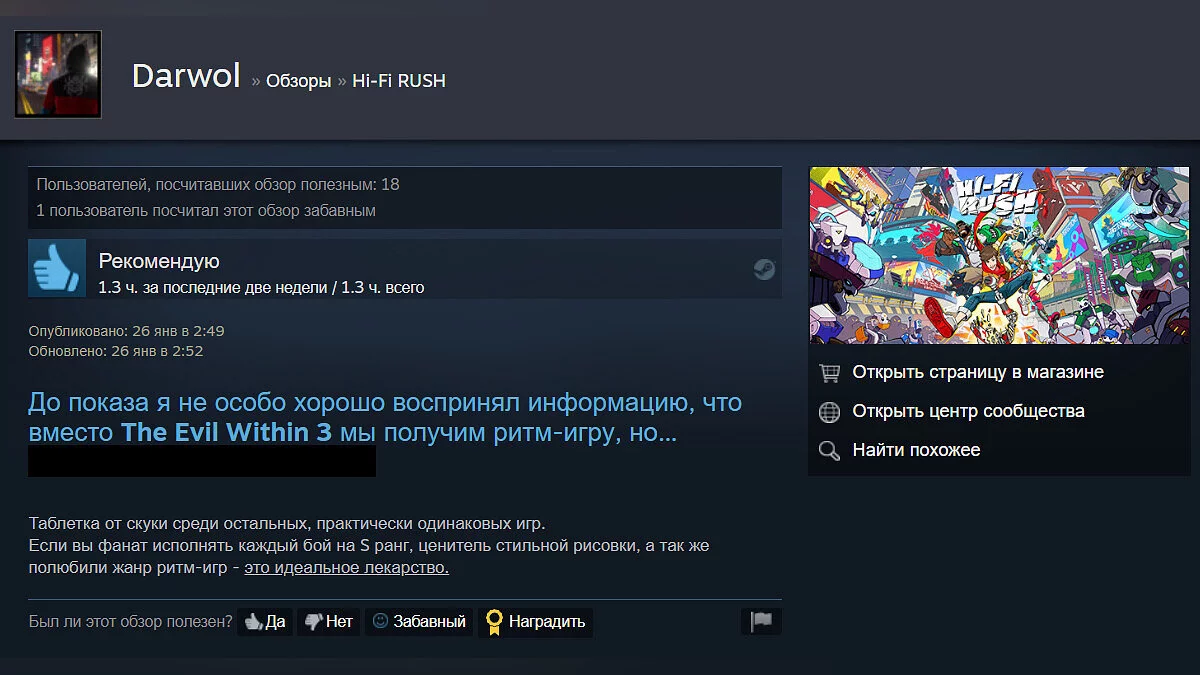Click the sentence beginning Таблетка от скуки
This screenshot has width=1200, height=675.
287,524
